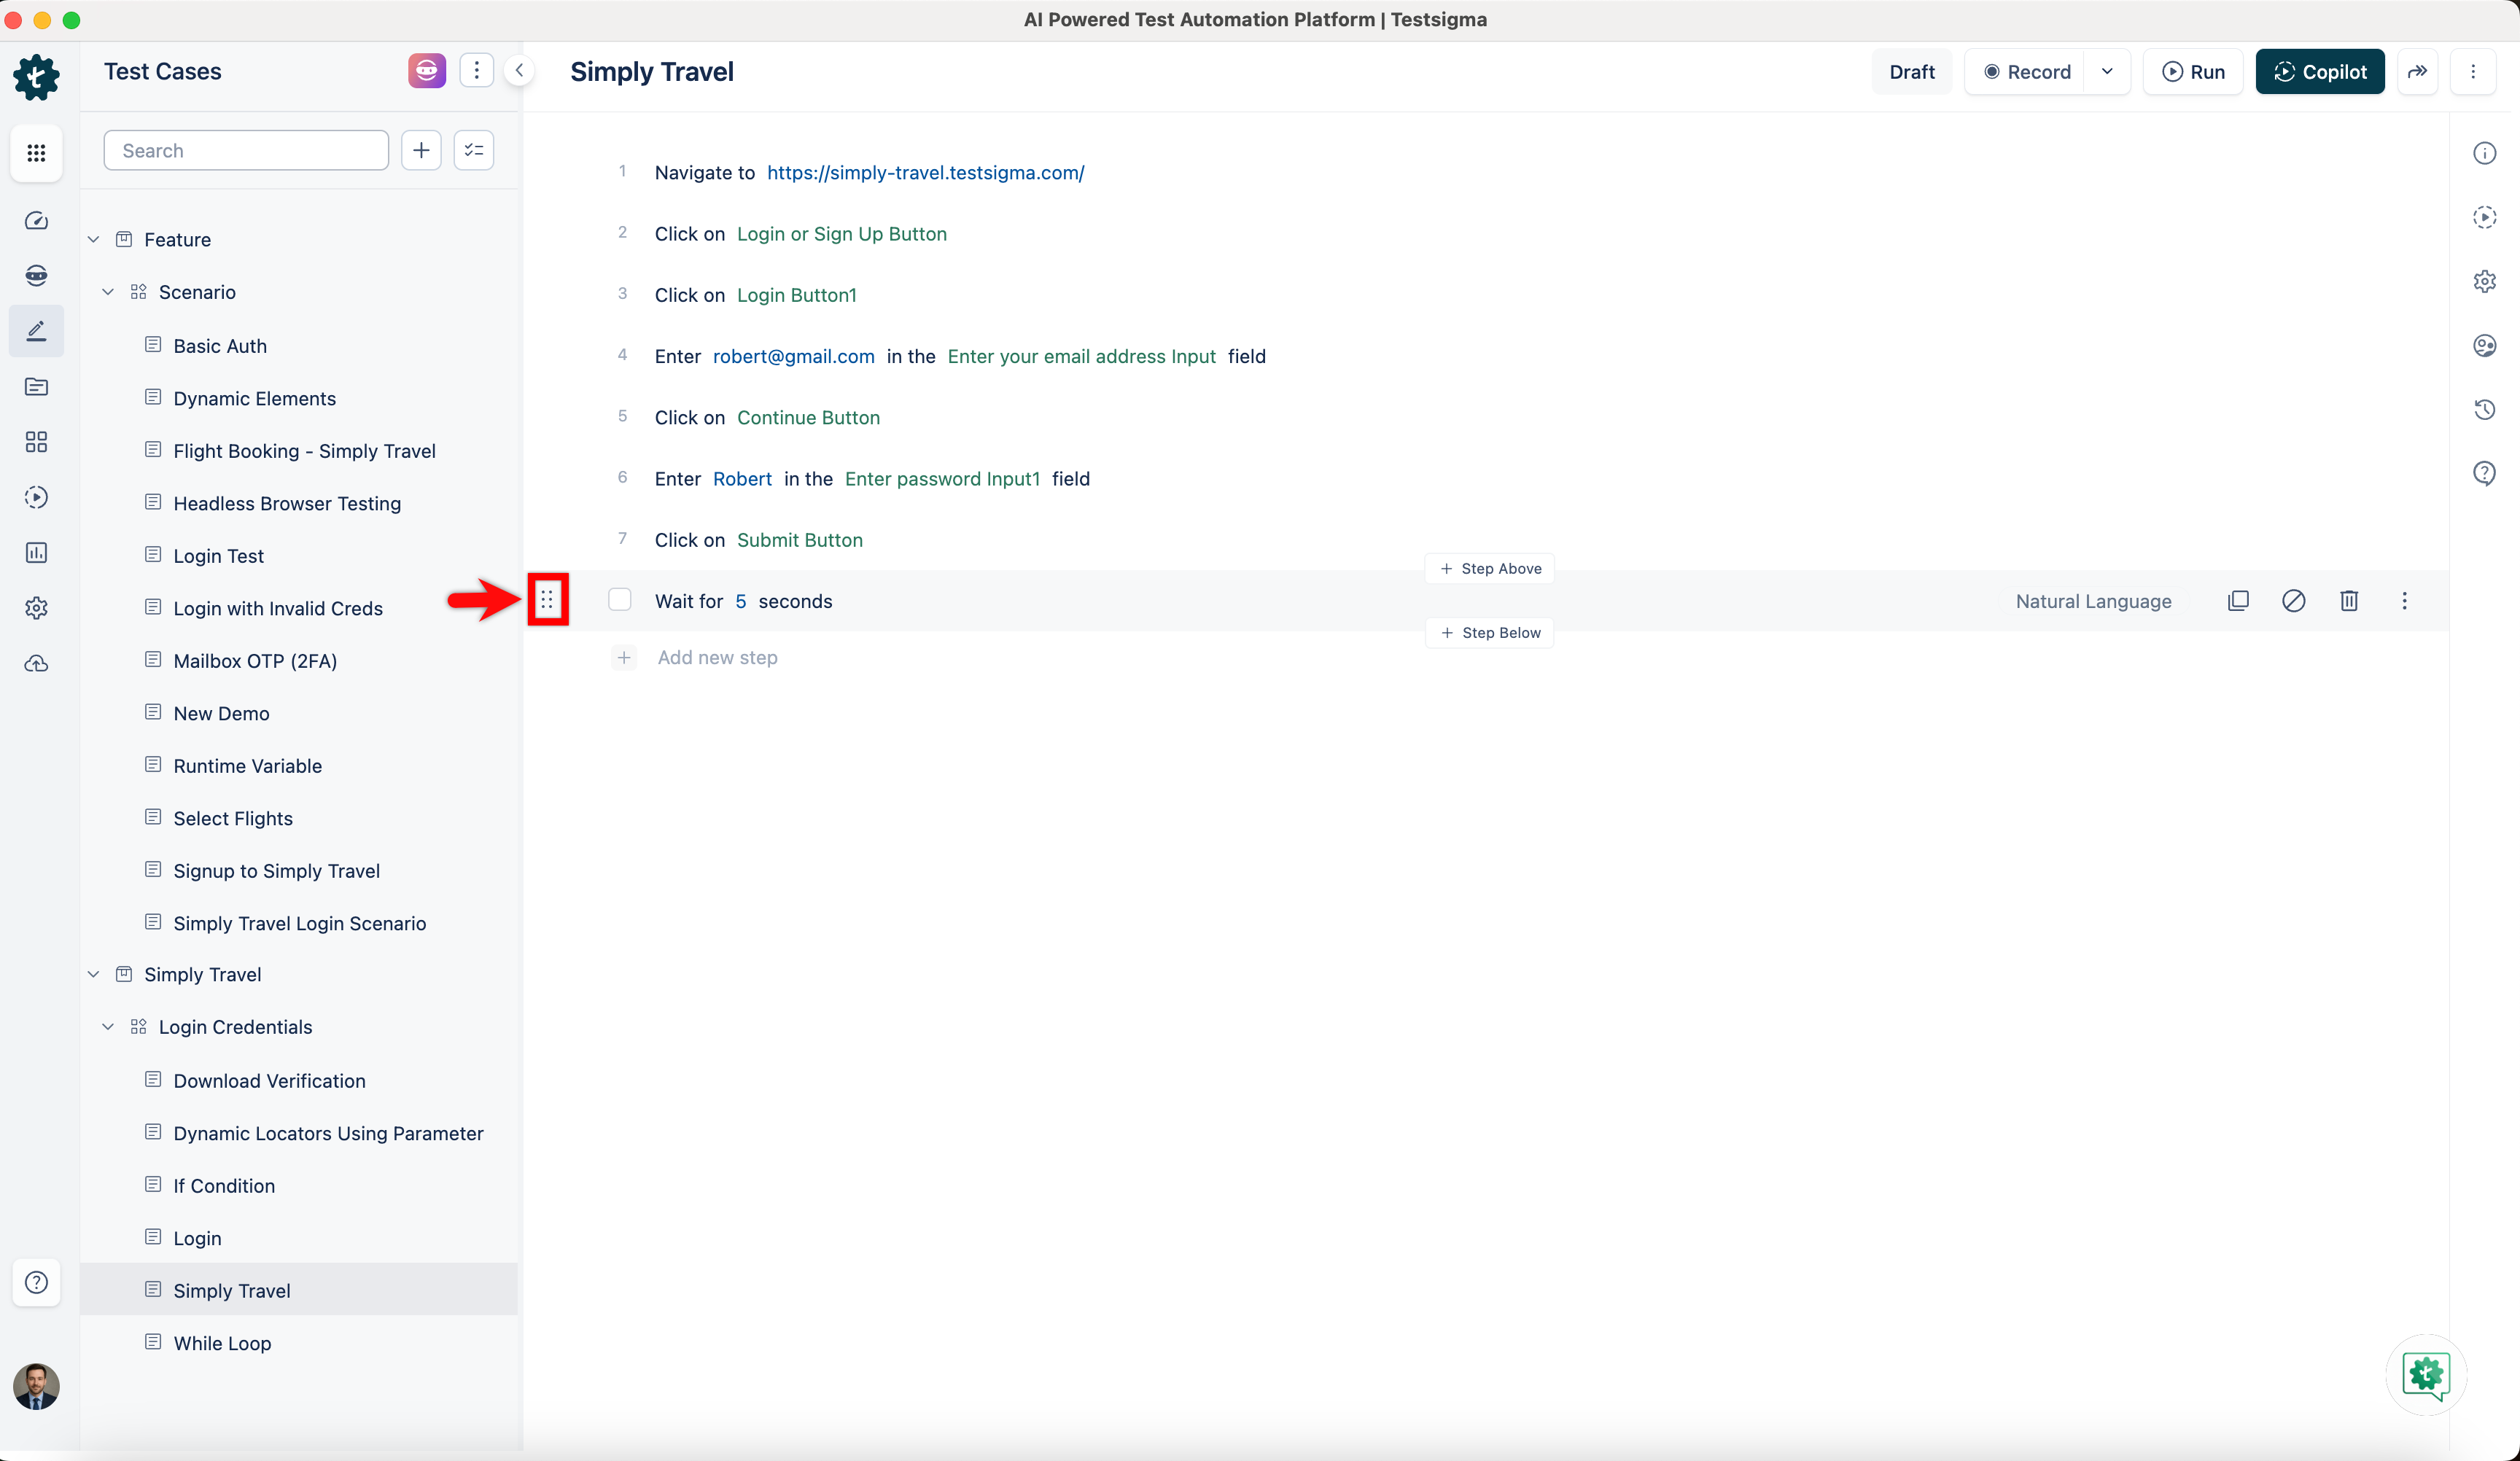Image resolution: width=2520 pixels, height=1461 pixels.
Task: Add a new test case with plus button
Action: point(421,150)
